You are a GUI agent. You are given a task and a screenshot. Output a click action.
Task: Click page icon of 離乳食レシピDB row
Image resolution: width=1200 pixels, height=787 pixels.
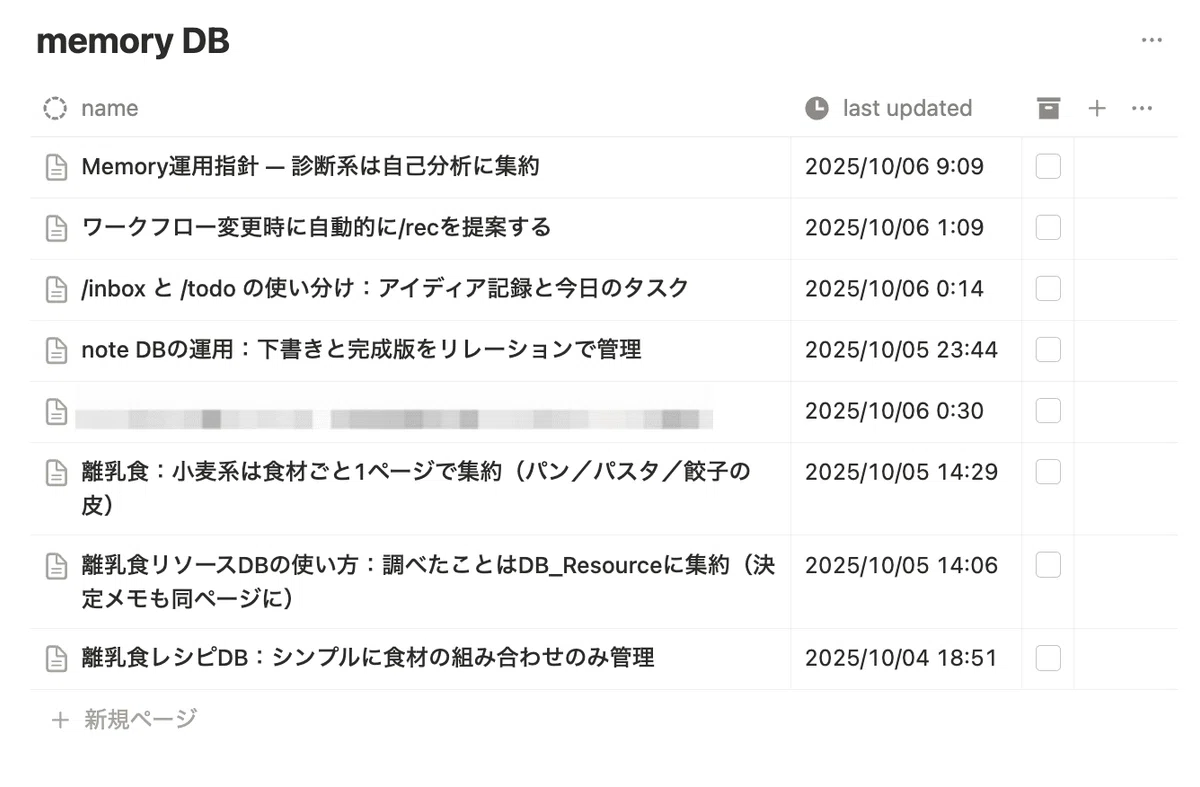57,658
